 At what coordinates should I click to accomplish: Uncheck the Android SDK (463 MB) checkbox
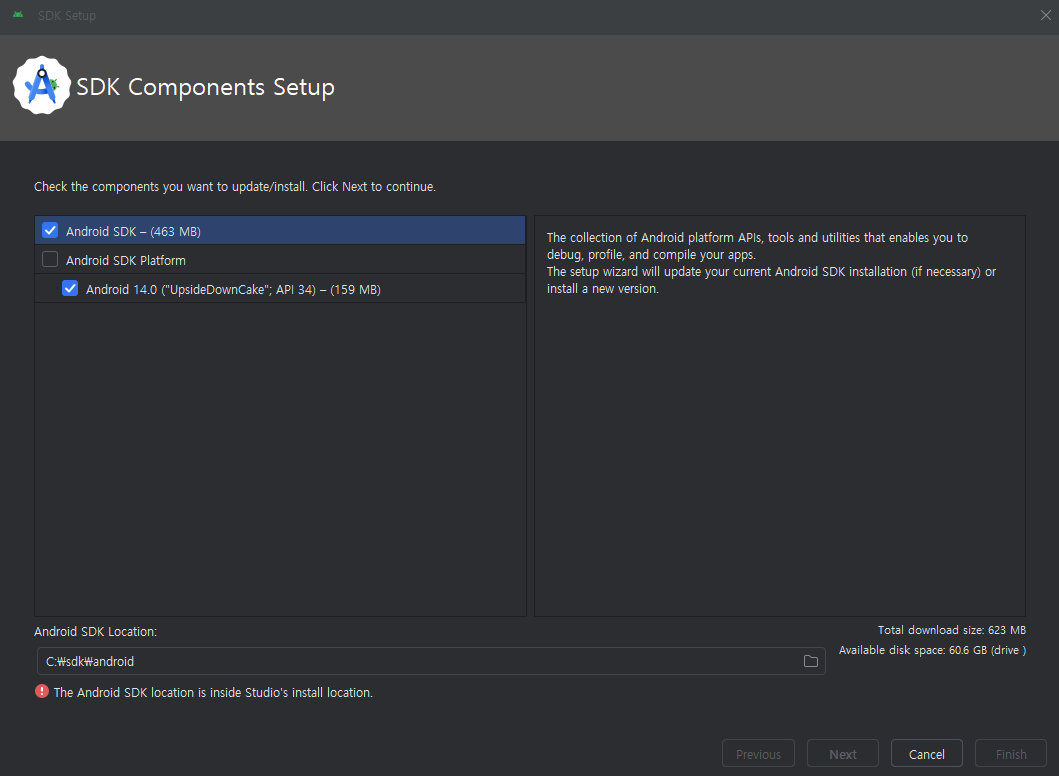pyautogui.click(x=50, y=230)
